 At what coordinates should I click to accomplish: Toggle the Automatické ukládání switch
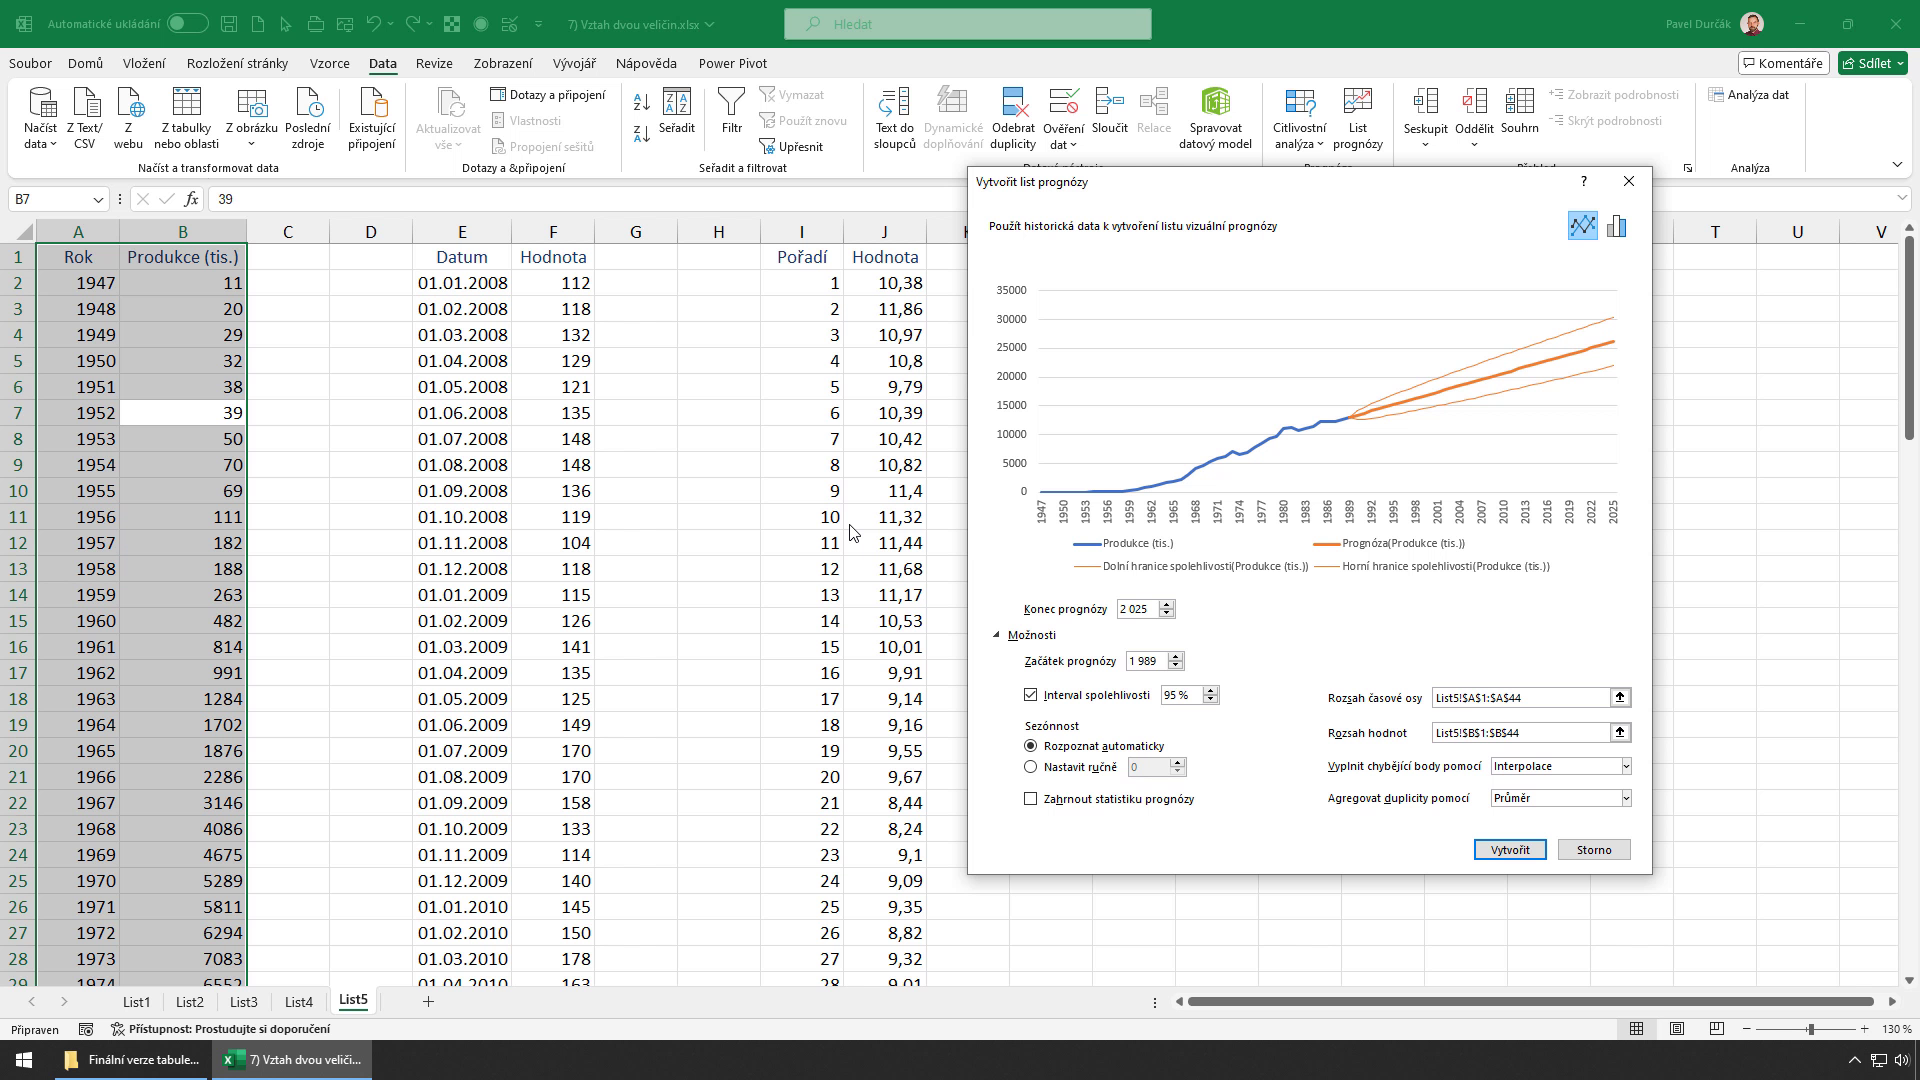[188, 24]
